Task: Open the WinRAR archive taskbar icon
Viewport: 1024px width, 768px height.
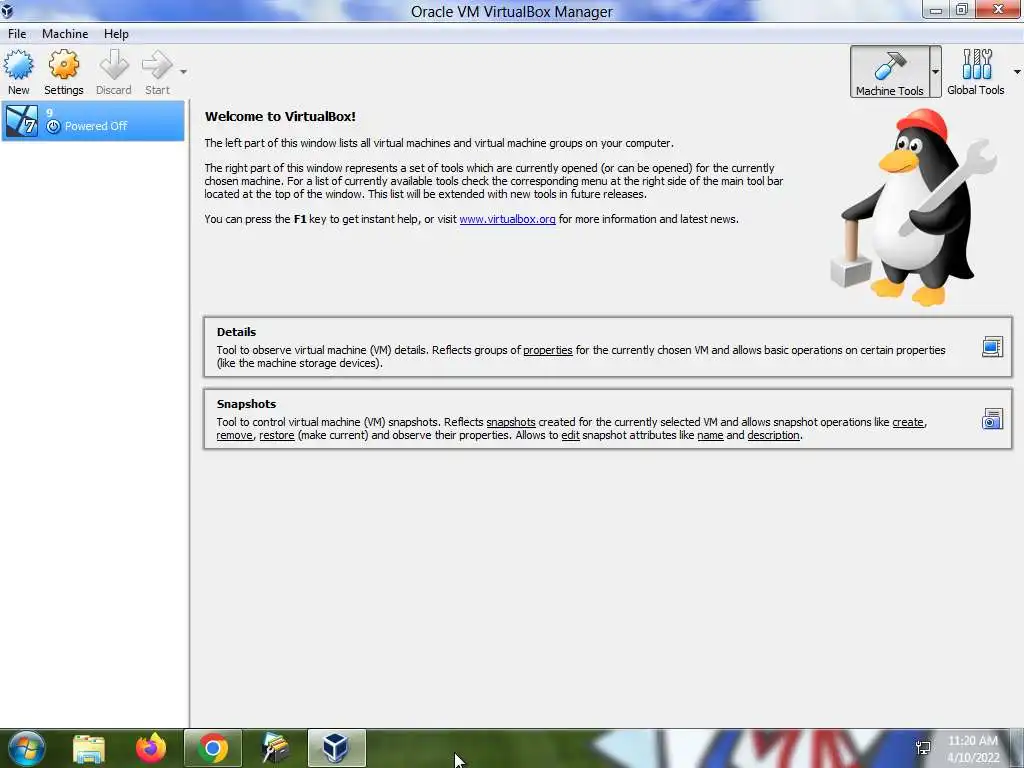Action: click(x=275, y=748)
